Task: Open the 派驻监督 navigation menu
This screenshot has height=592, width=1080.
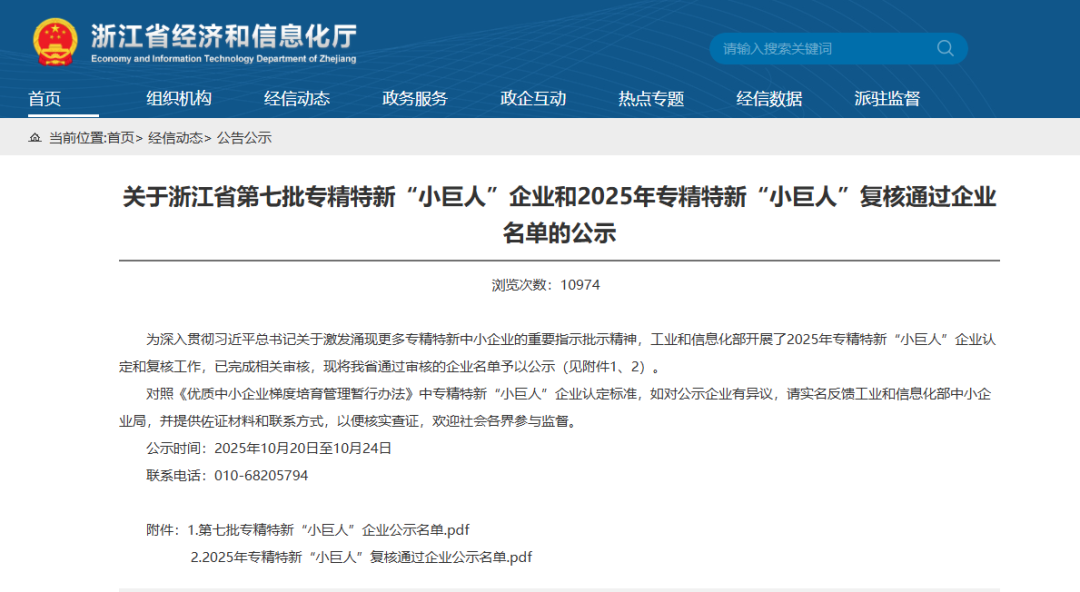Action: point(886,98)
